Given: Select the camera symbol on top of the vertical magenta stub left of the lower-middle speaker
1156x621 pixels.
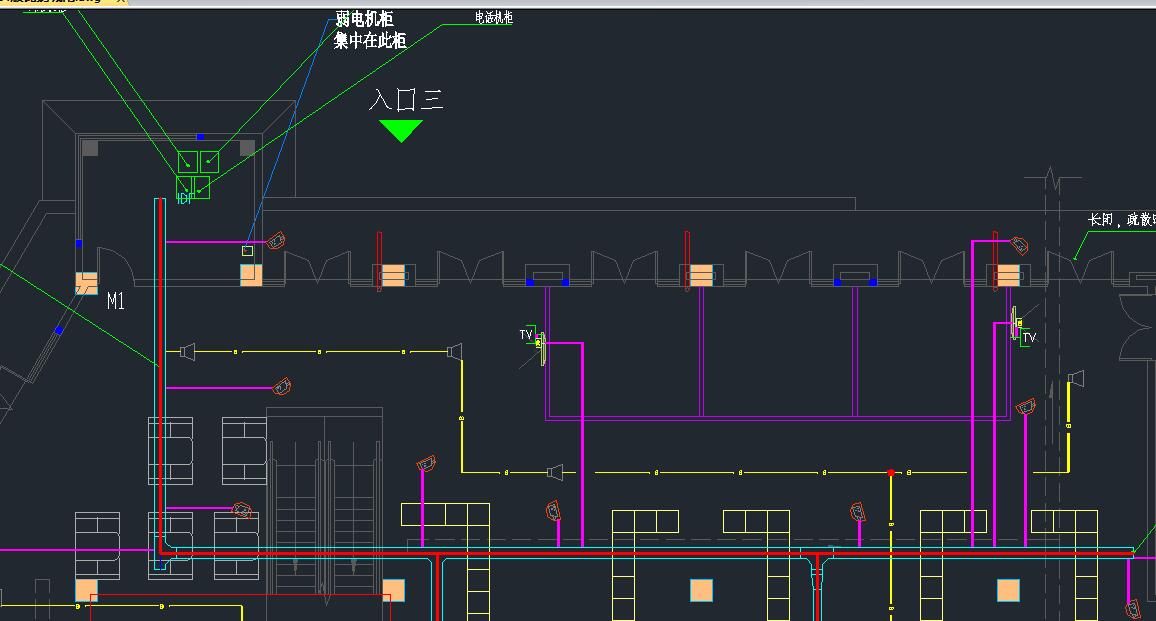Looking at the screenshot, I should [x=426, y=463].
